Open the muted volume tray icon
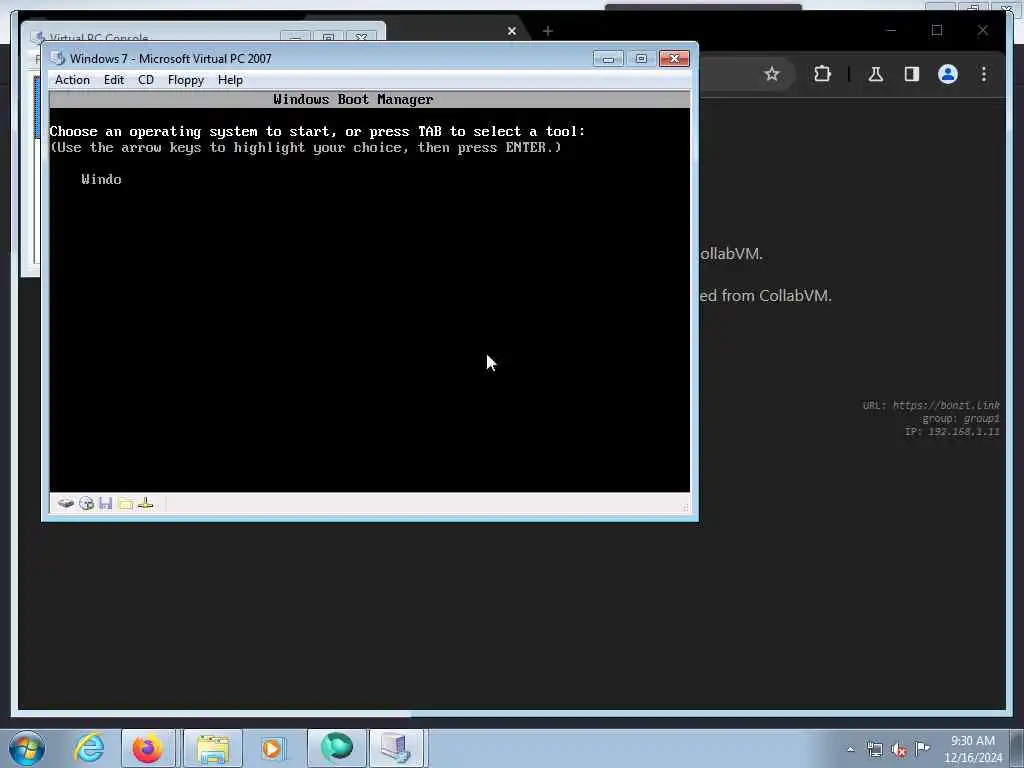The height and width of the screenshot is (768, 1024). pyautogui.click(x=899, y=750)
